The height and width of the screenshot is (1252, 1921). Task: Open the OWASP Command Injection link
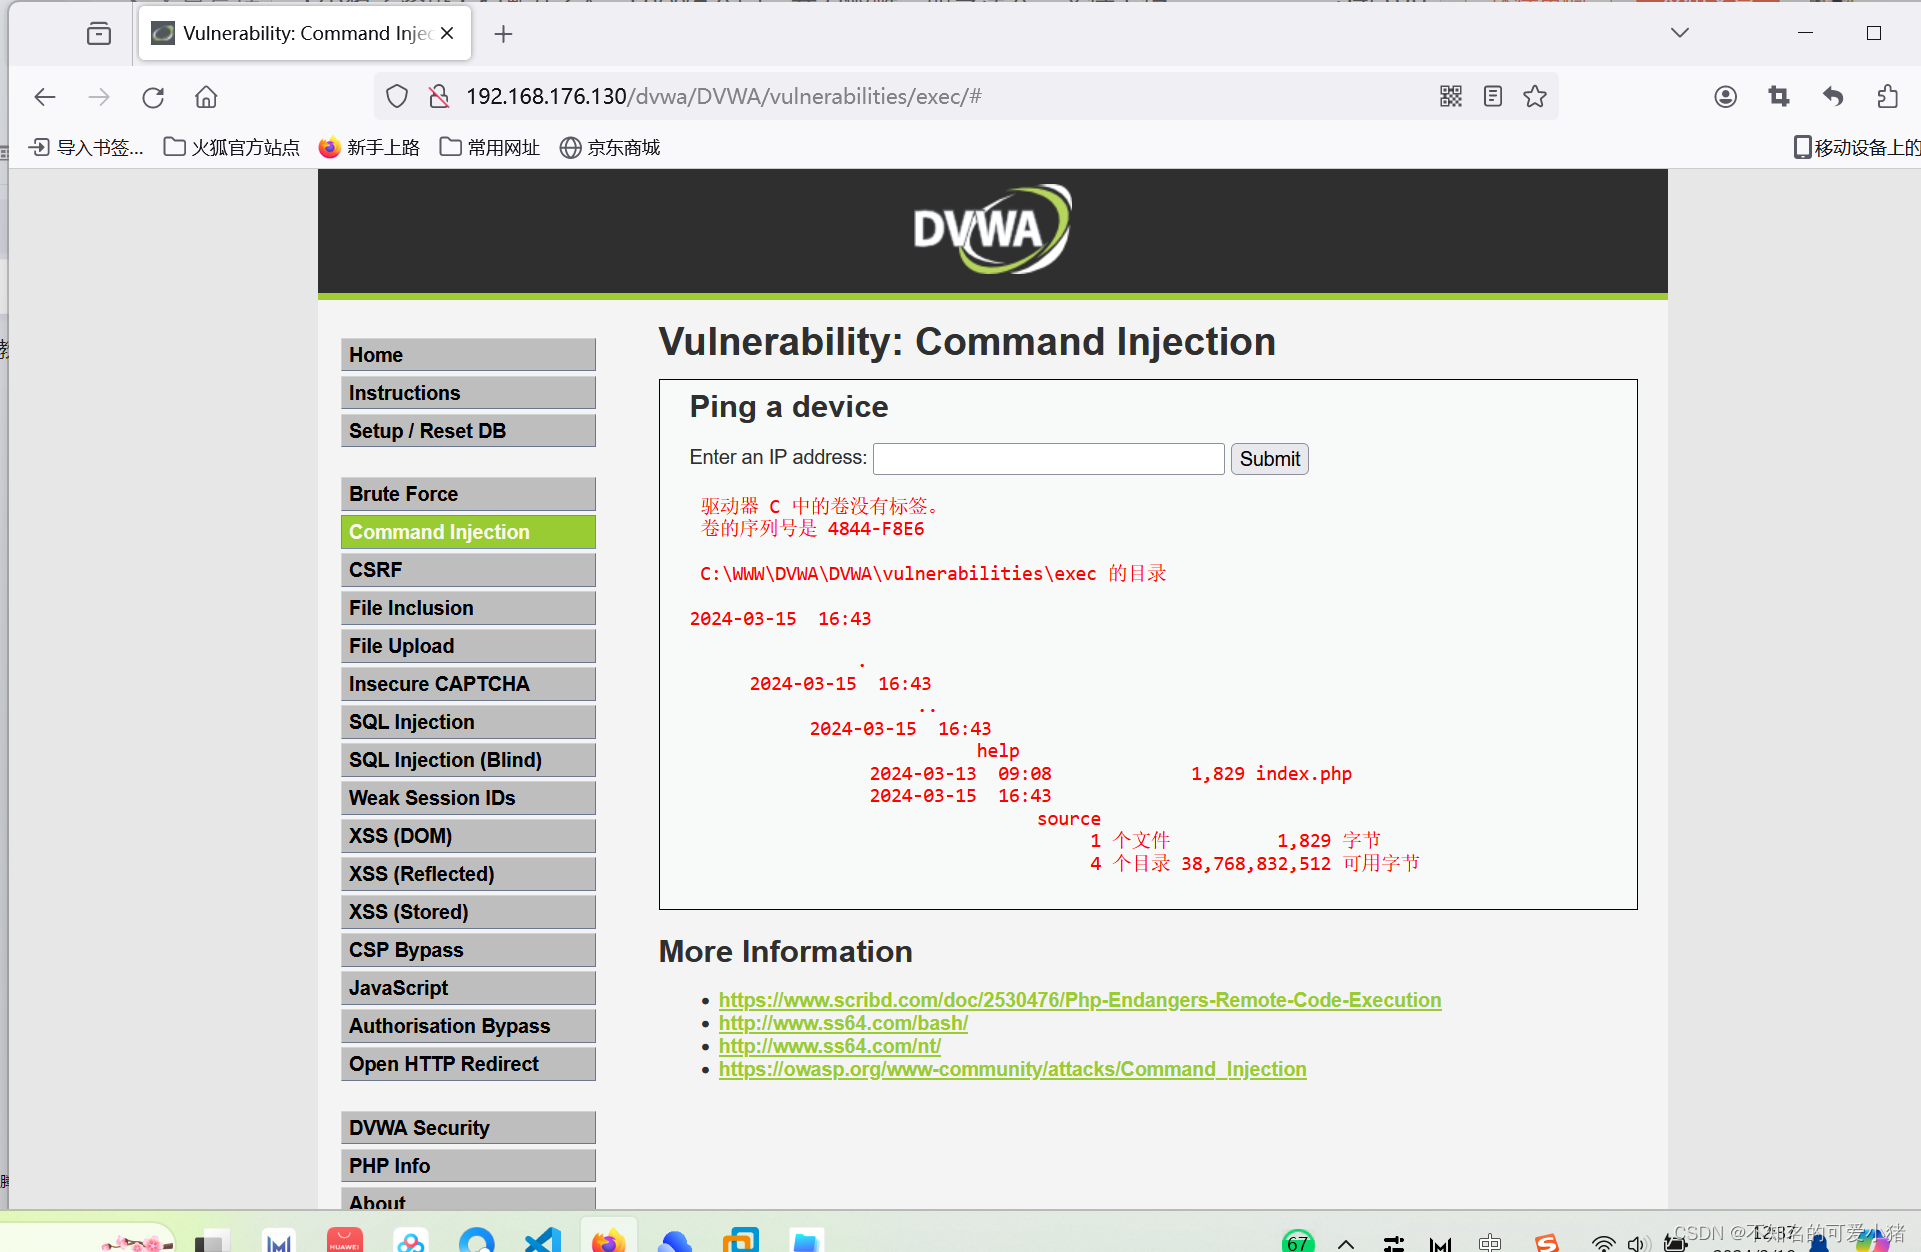pyautogui.click(x=1012, y=1070)
